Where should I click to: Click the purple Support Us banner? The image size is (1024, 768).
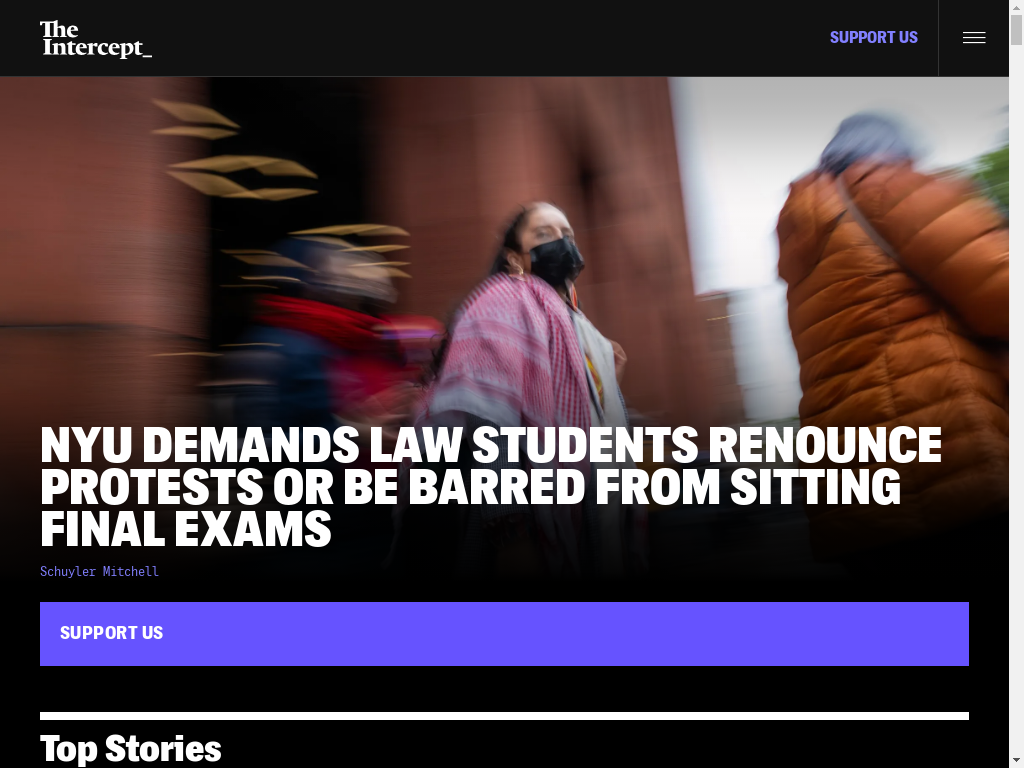point(504,633)
